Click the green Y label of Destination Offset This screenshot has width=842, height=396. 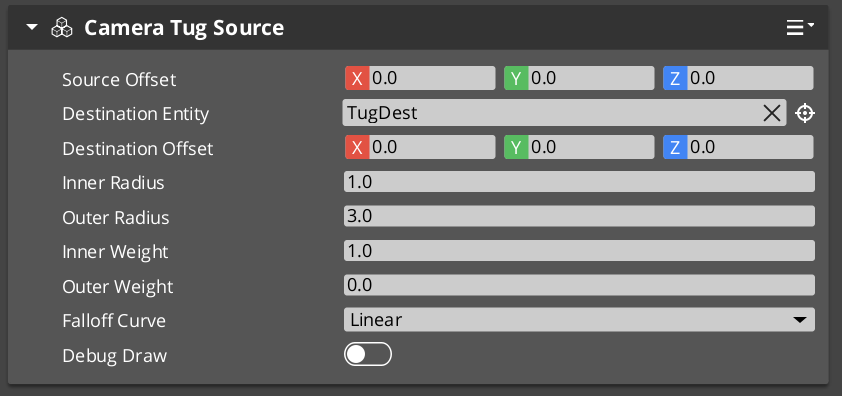point(516,147)
